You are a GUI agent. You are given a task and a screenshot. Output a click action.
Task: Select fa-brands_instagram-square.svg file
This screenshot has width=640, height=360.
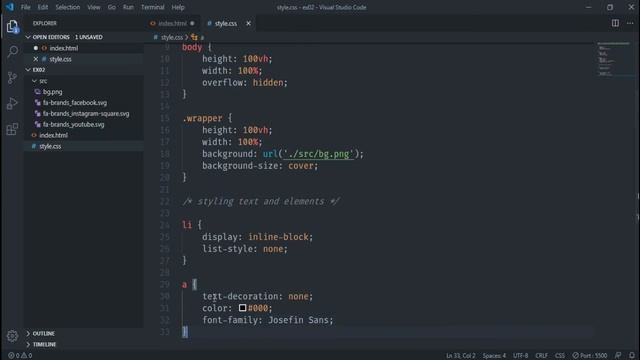pyautogui.click(x=86, y=114)
